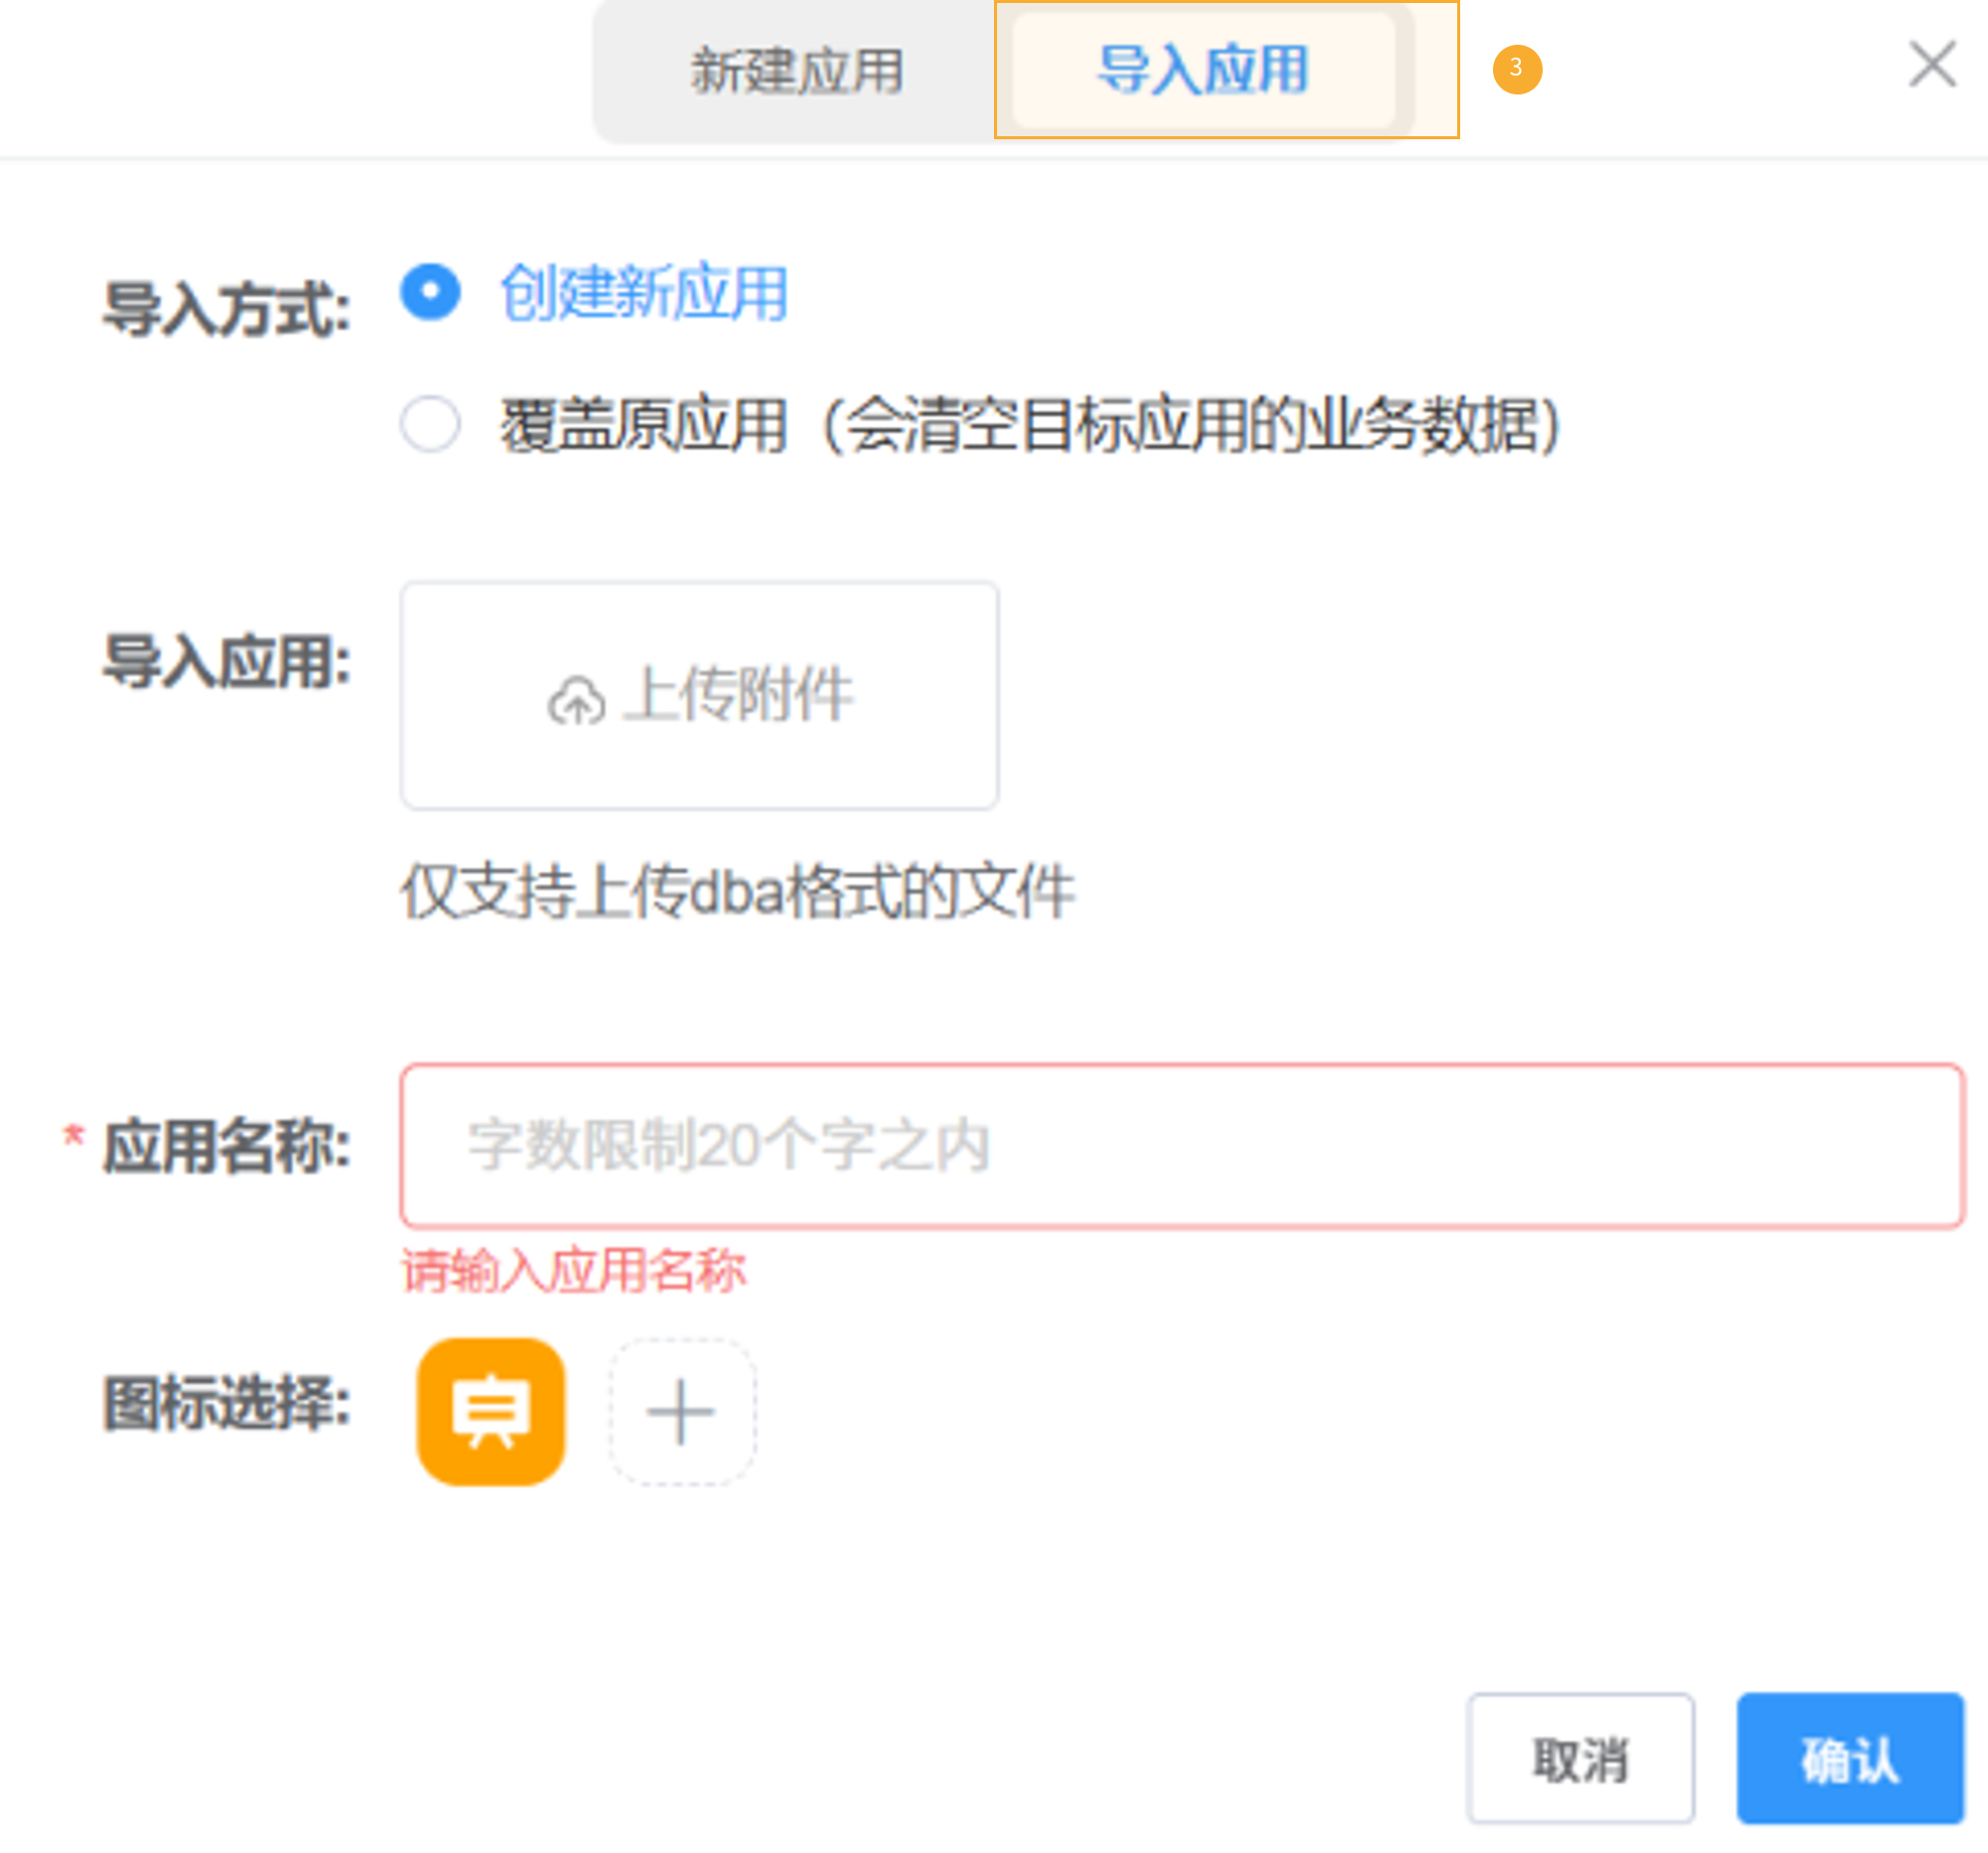Click the 仅支持上传dba格式的文件 hint text

(x=738, y=890)
